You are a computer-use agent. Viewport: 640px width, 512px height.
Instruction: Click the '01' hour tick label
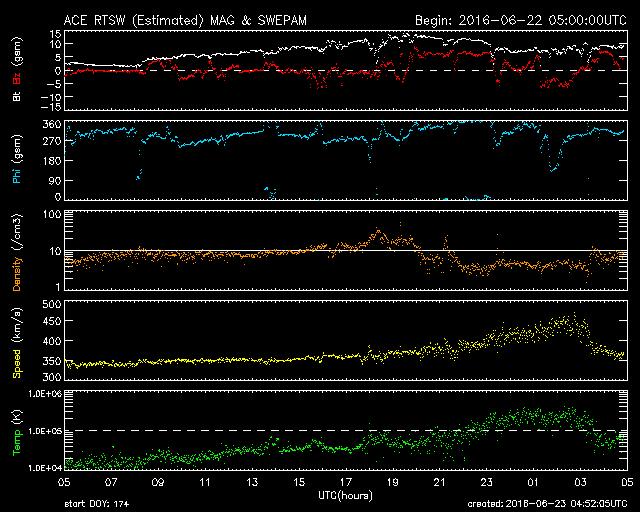pyautogui.click(x=533, y=482)
